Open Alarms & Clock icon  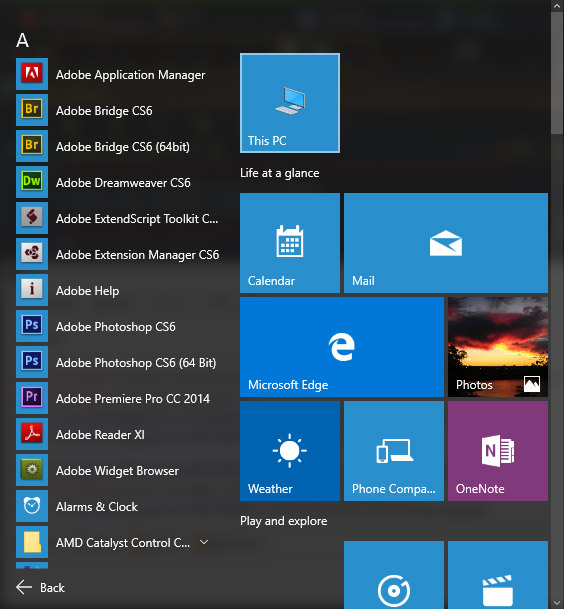click(32, 506)
